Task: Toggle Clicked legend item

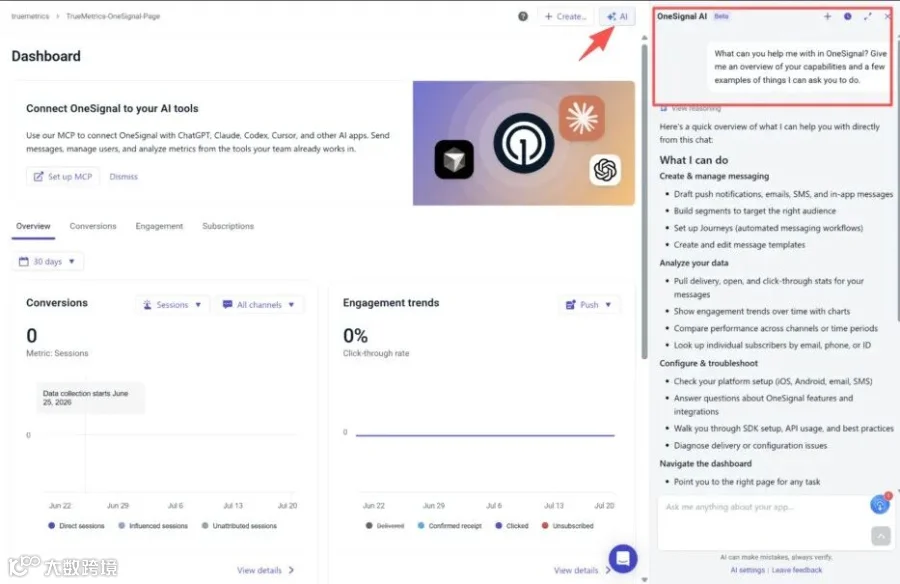Action: click(x=511, y=525)
